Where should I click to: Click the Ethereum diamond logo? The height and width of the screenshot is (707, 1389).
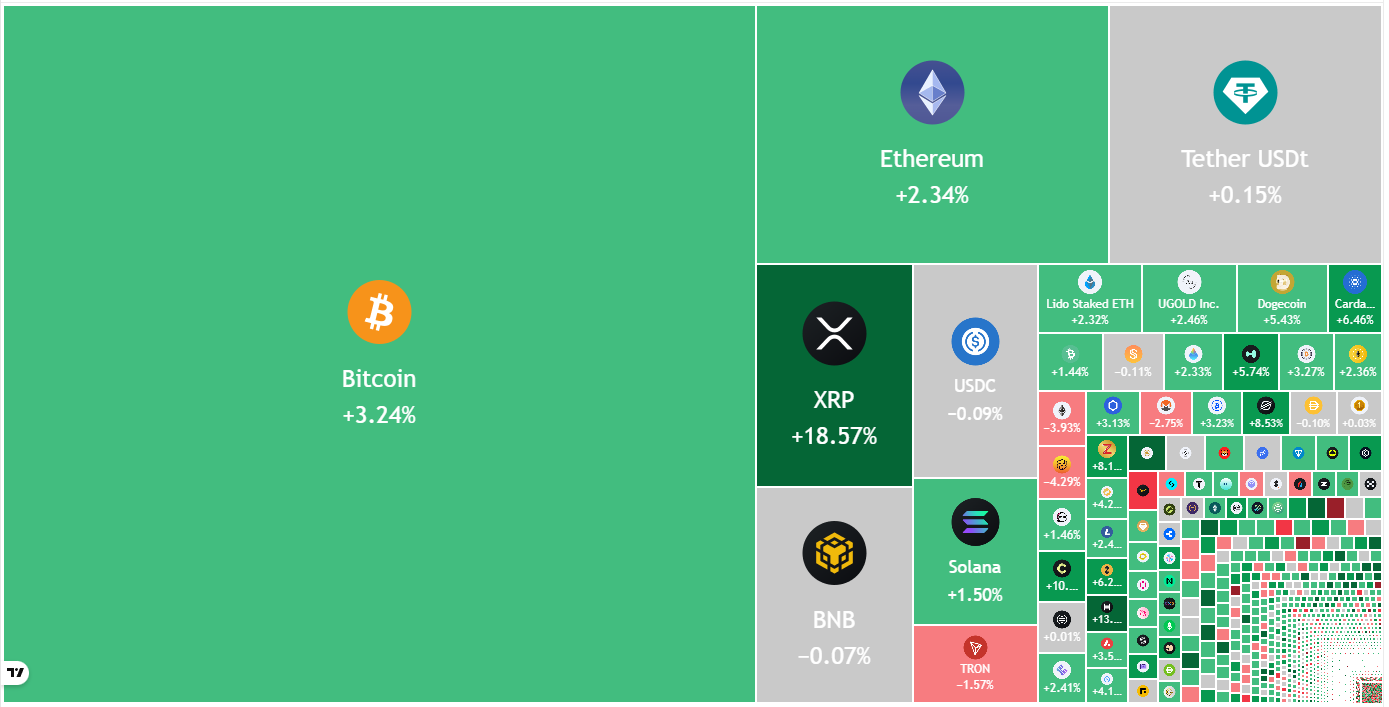[932, 93]
